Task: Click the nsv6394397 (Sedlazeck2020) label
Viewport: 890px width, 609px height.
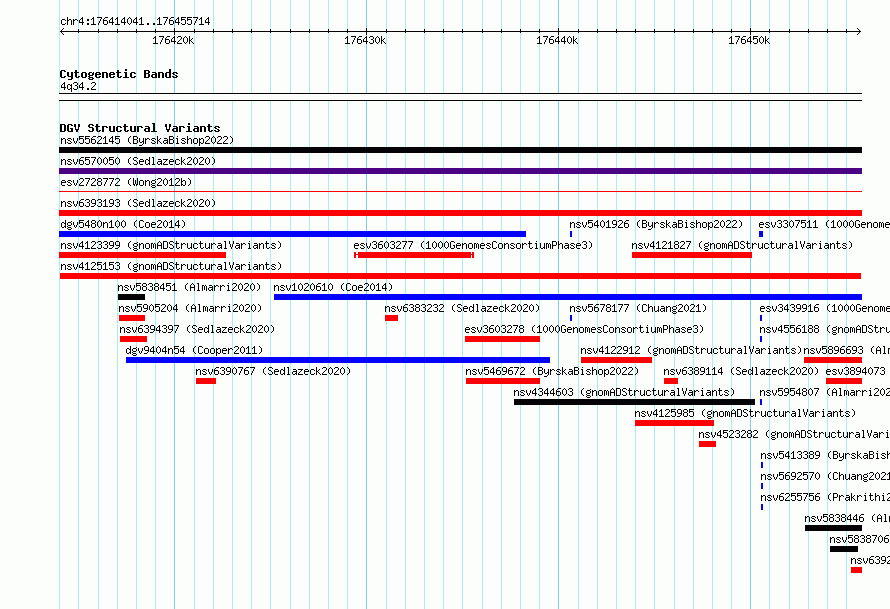Action: click(x=197, y=329)
